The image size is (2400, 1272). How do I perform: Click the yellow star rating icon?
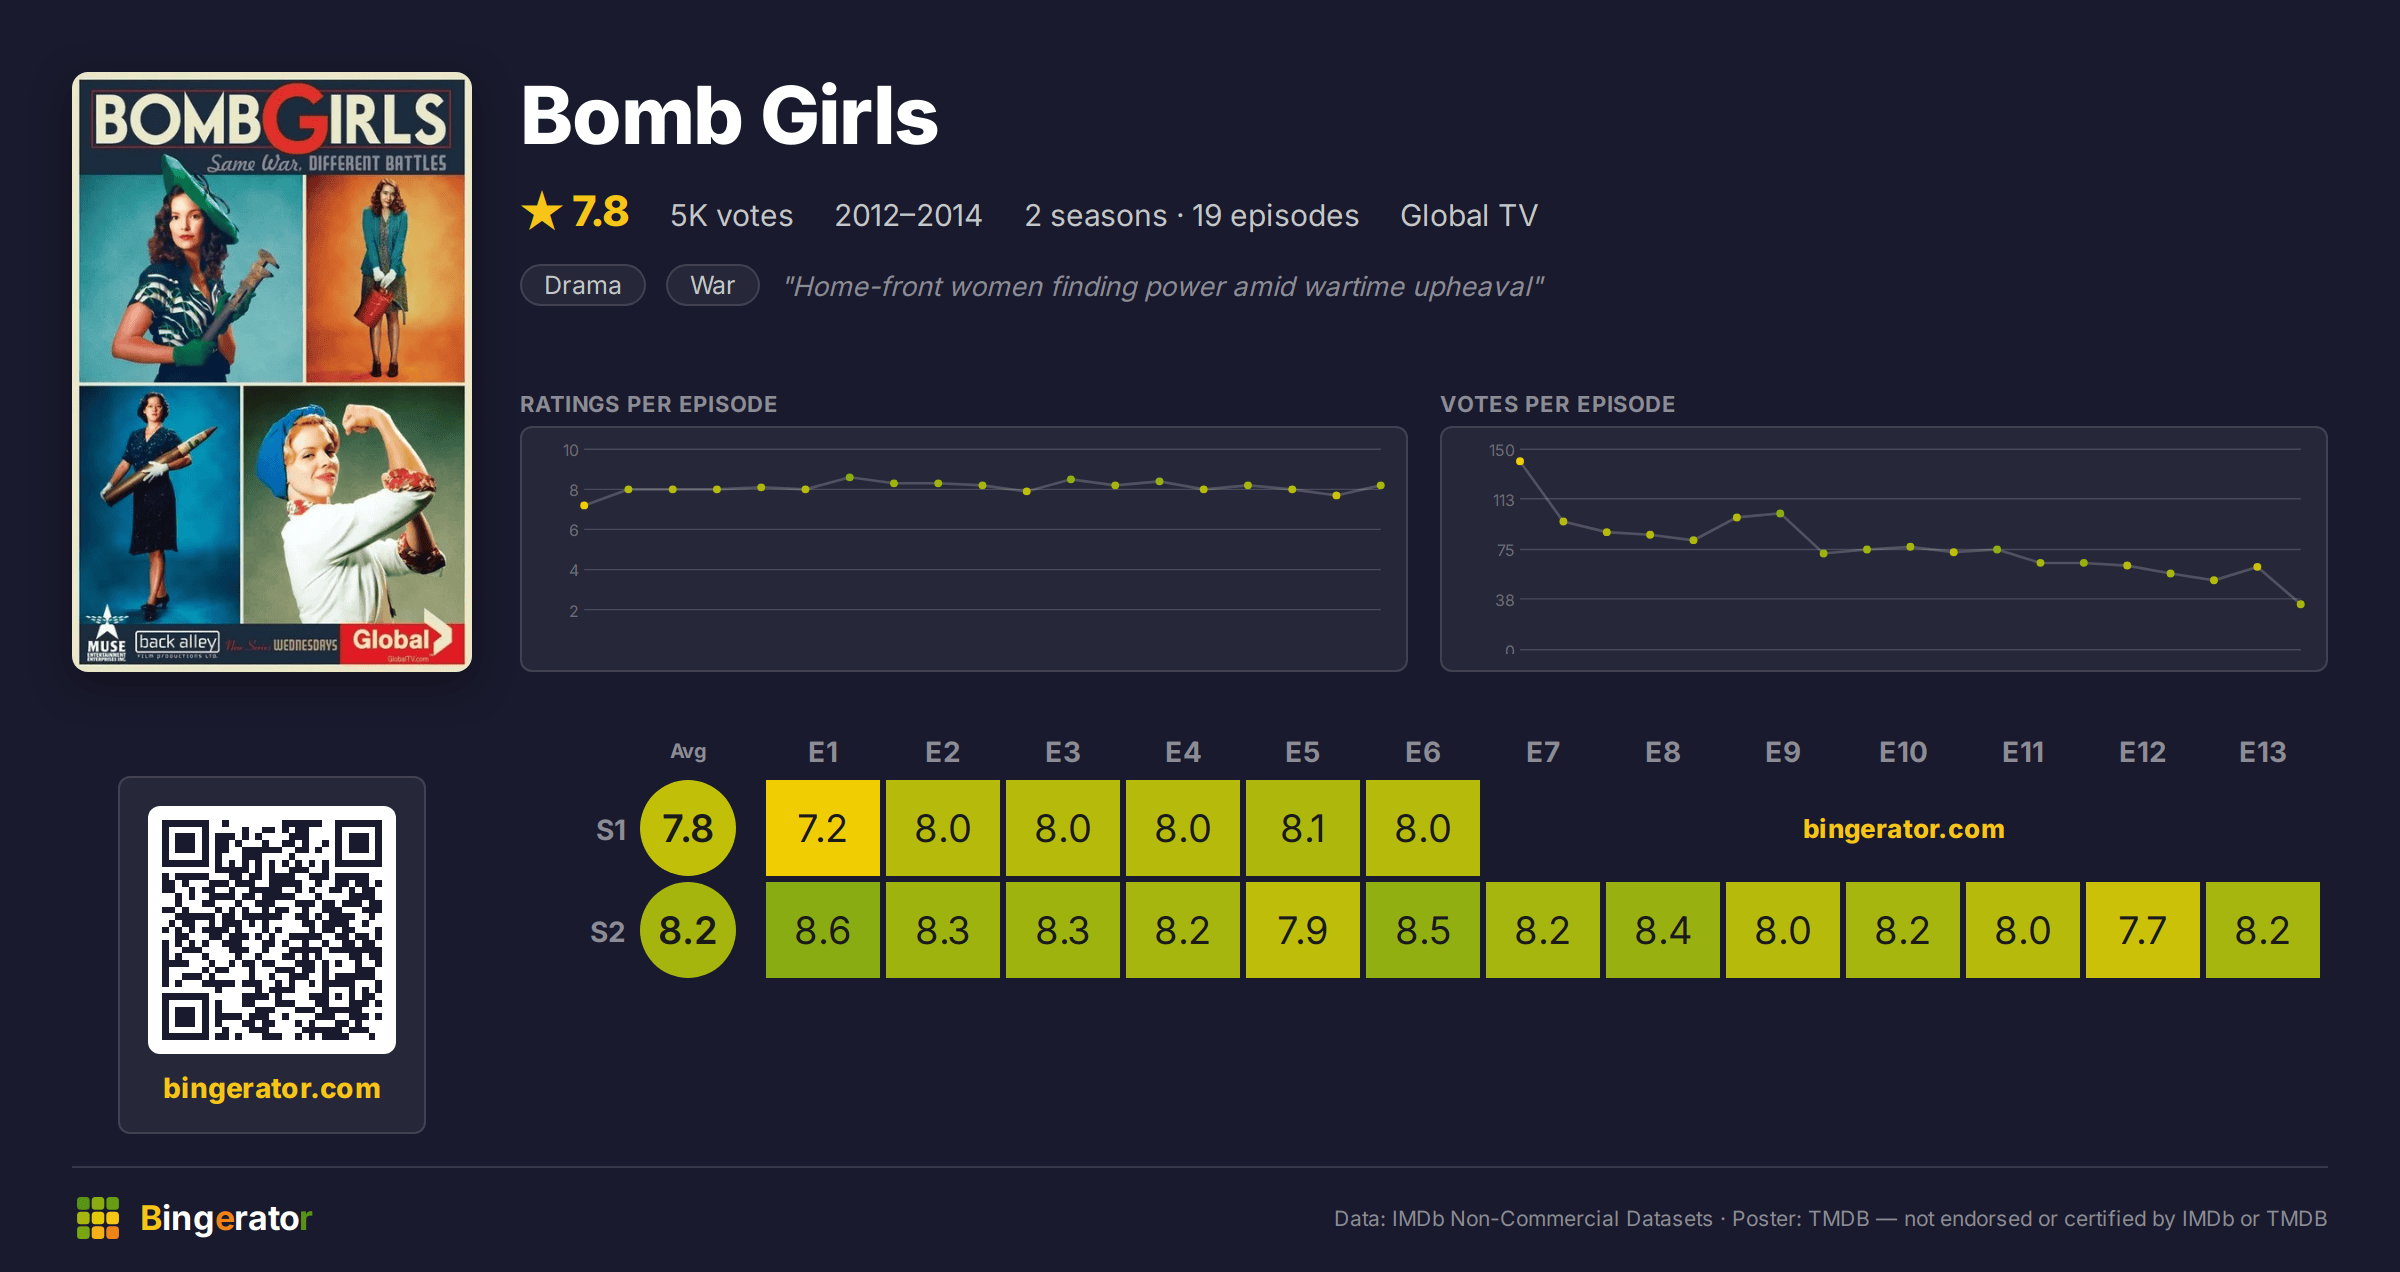click(542, 211)
